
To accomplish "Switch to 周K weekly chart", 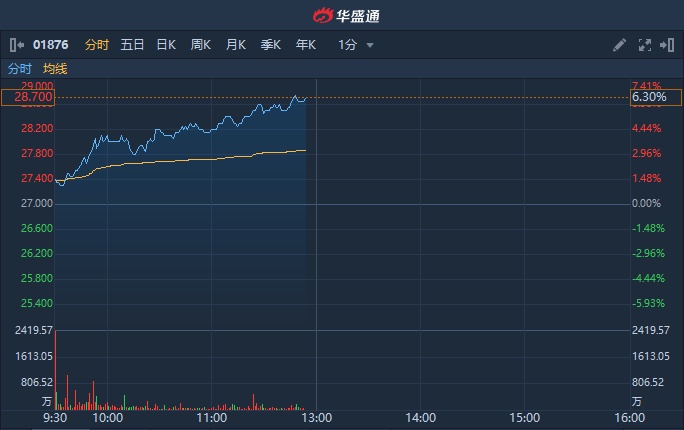I will [x=201, y=45].
